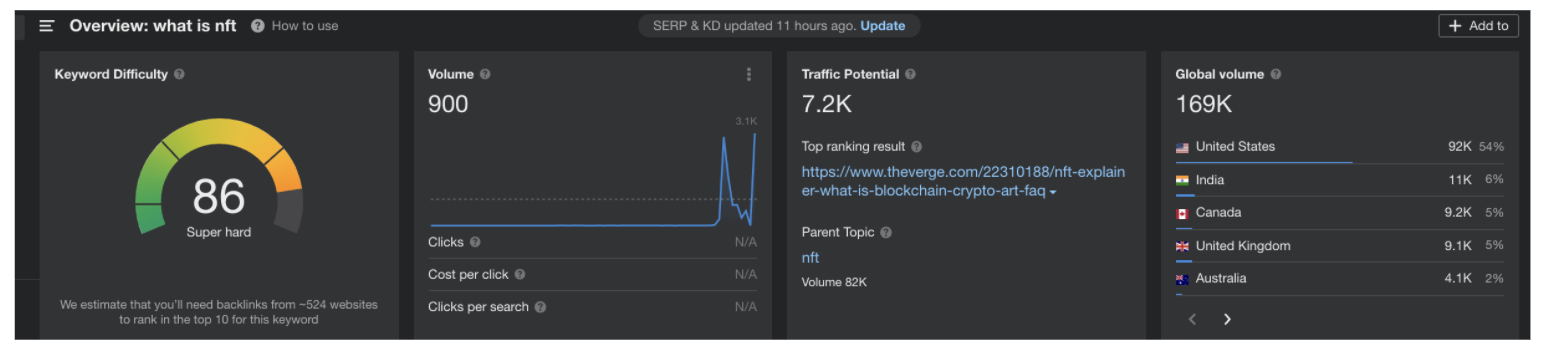Open theverge.com top ranking result link
The width and height of the screenshot is (1560, 360).
point(963,181)
